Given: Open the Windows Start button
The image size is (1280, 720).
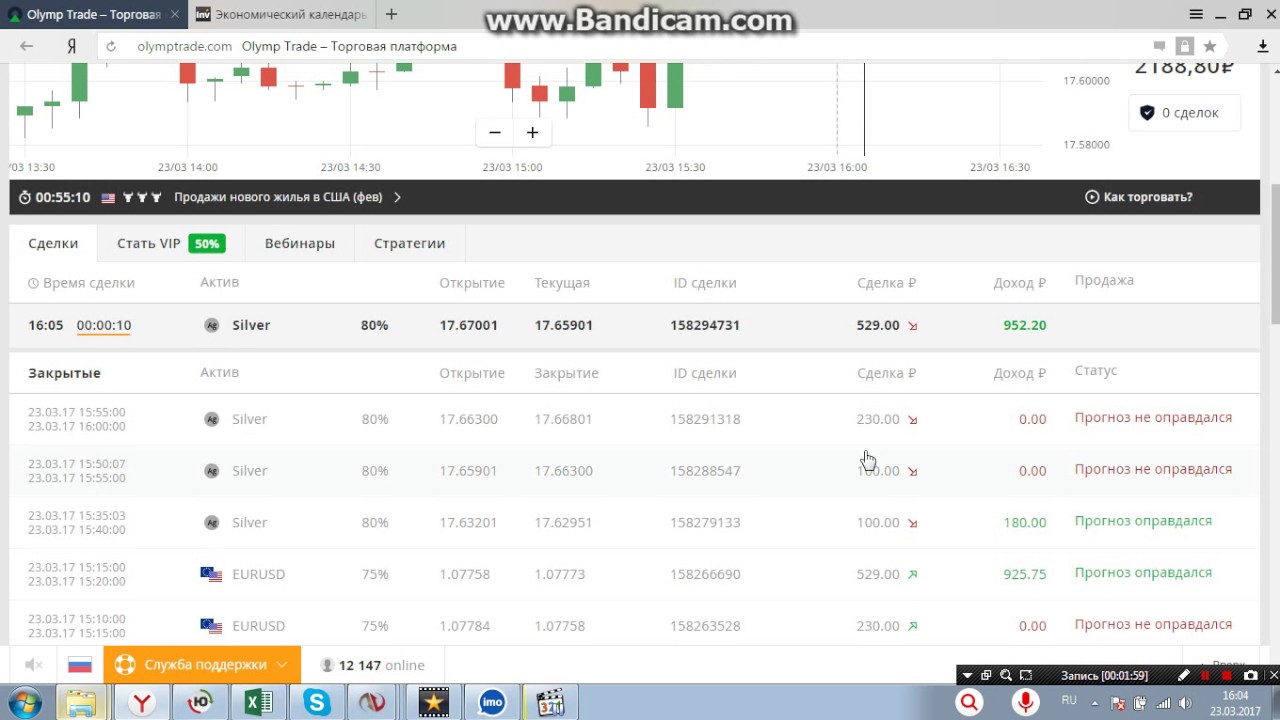Looking at the screenshot, I should 24,702.
